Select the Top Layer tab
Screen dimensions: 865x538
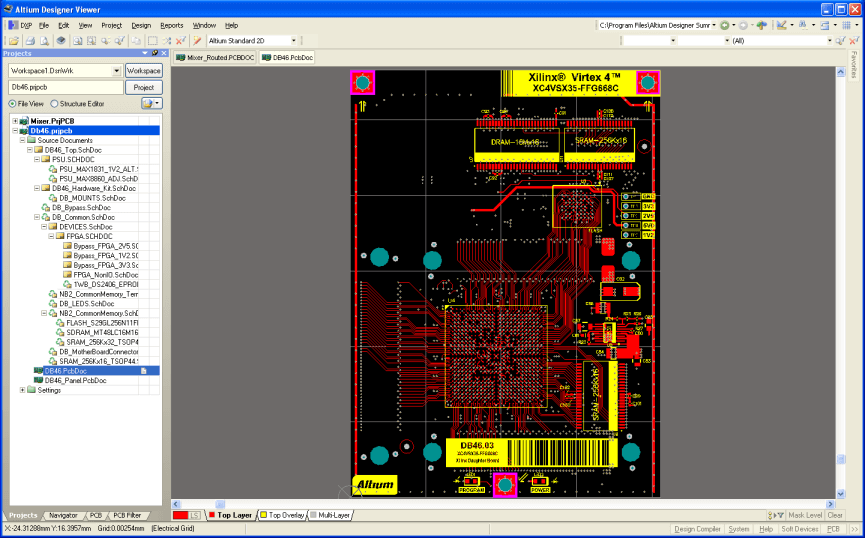pos(231,515)
